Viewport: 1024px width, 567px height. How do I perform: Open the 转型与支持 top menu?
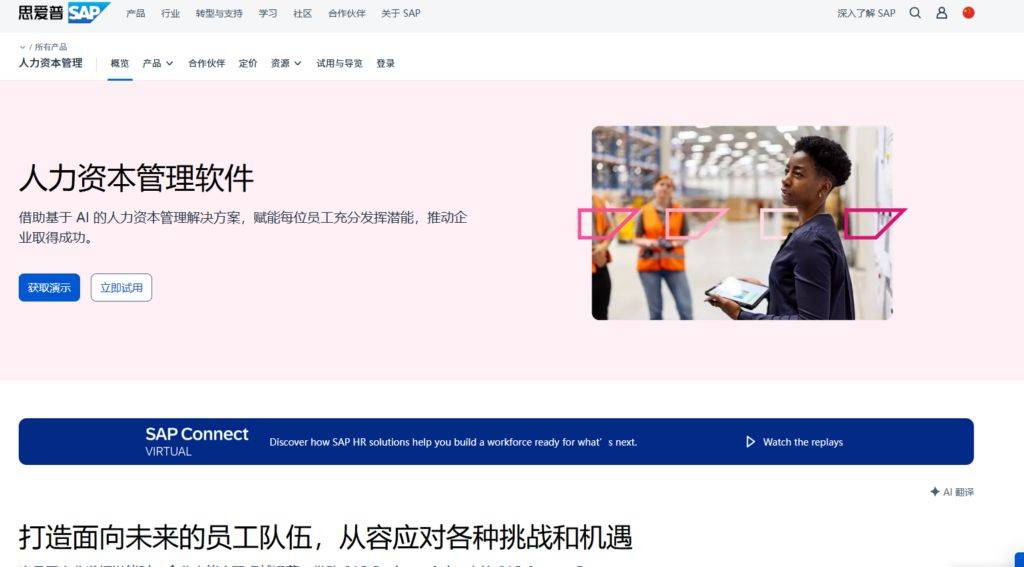click(219, 13)
